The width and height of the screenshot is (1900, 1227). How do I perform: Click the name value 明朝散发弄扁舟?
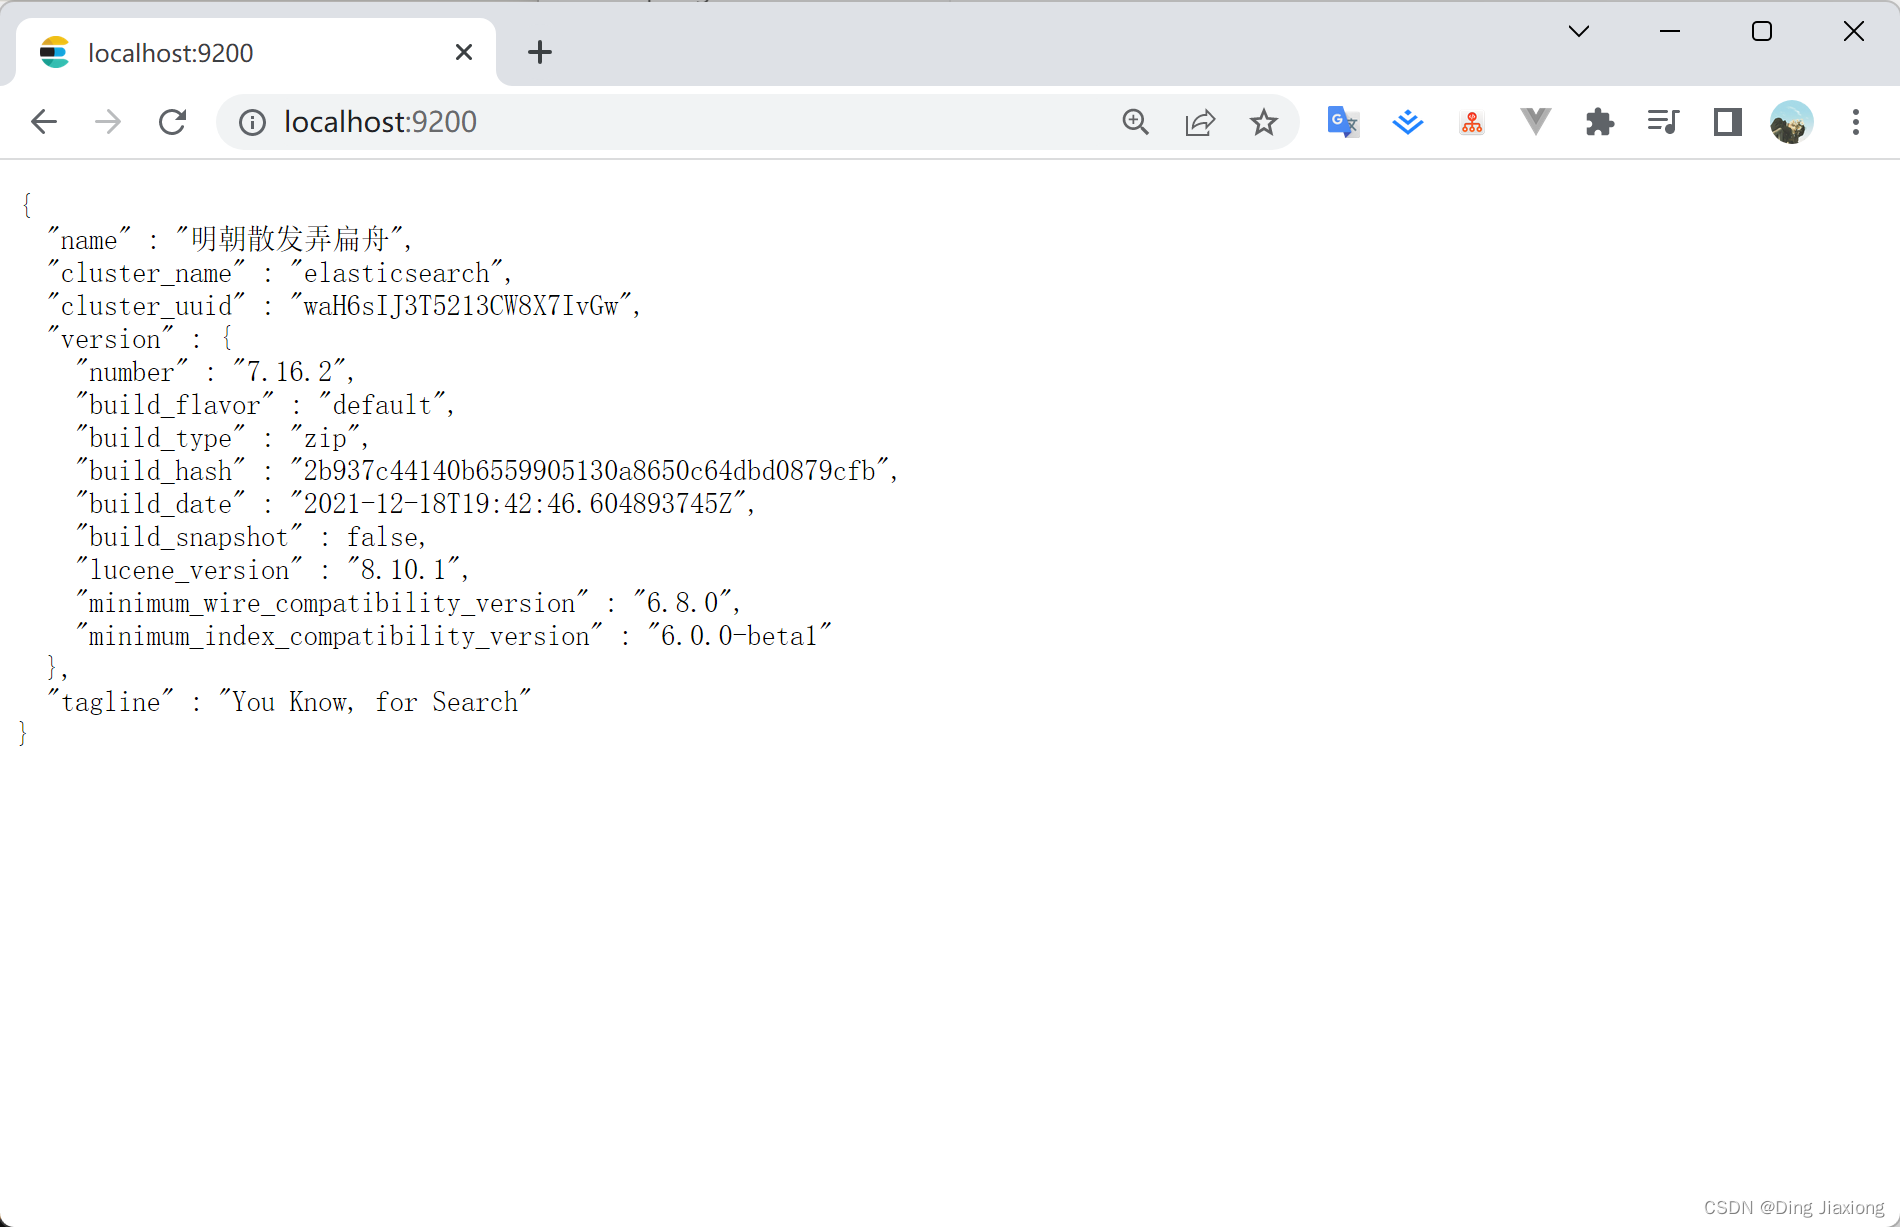coord(289,239)
